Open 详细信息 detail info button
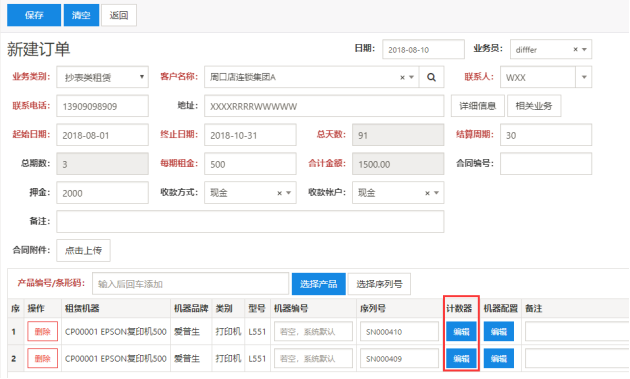The height and width of the screenshot is (379, 630). point(478,106)
